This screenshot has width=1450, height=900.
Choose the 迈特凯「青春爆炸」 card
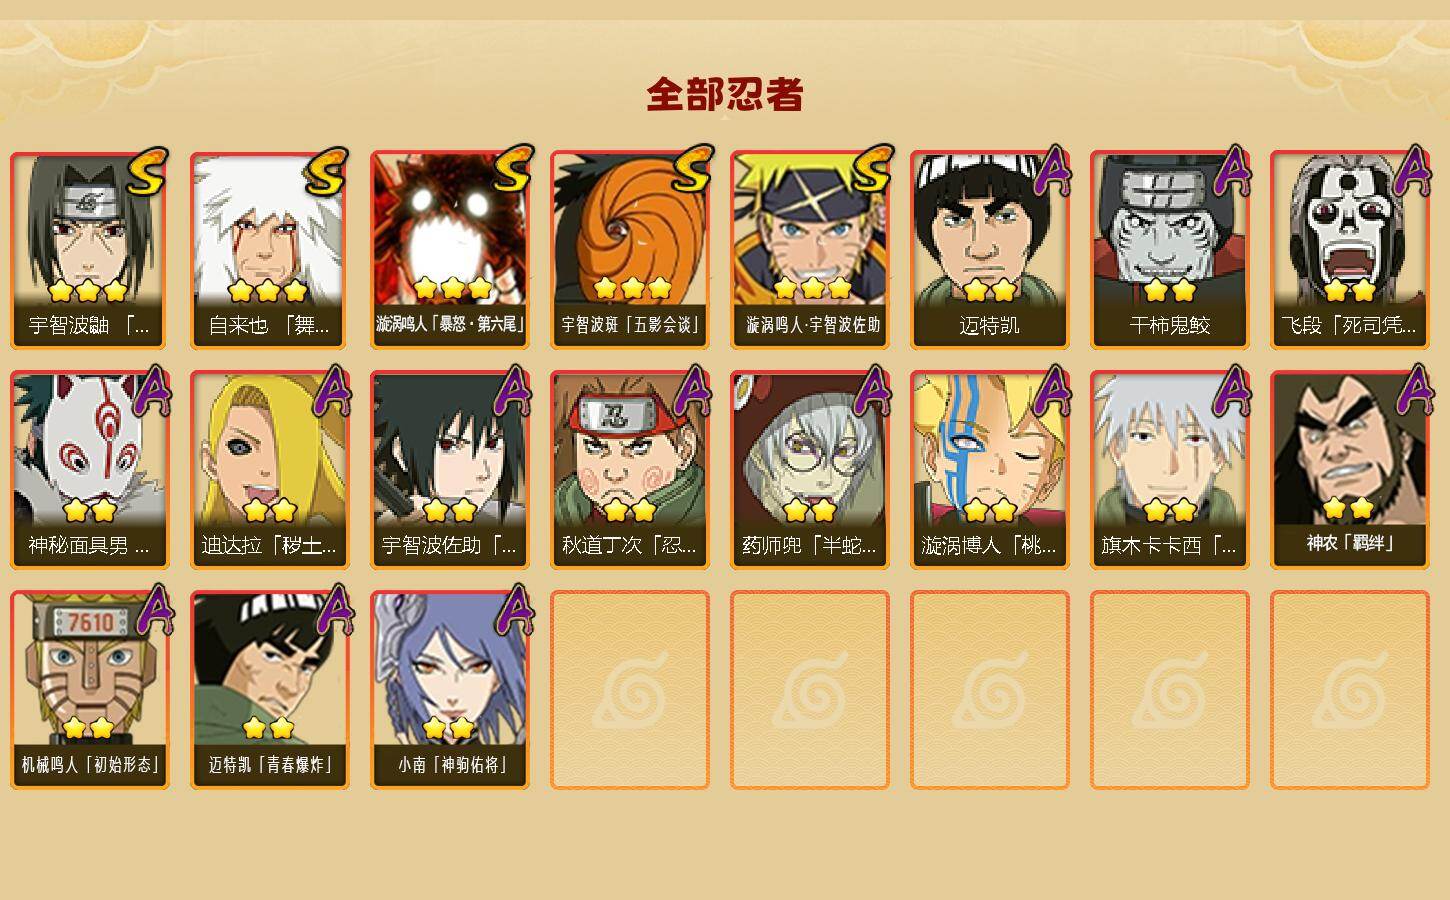tap(269, 690)
